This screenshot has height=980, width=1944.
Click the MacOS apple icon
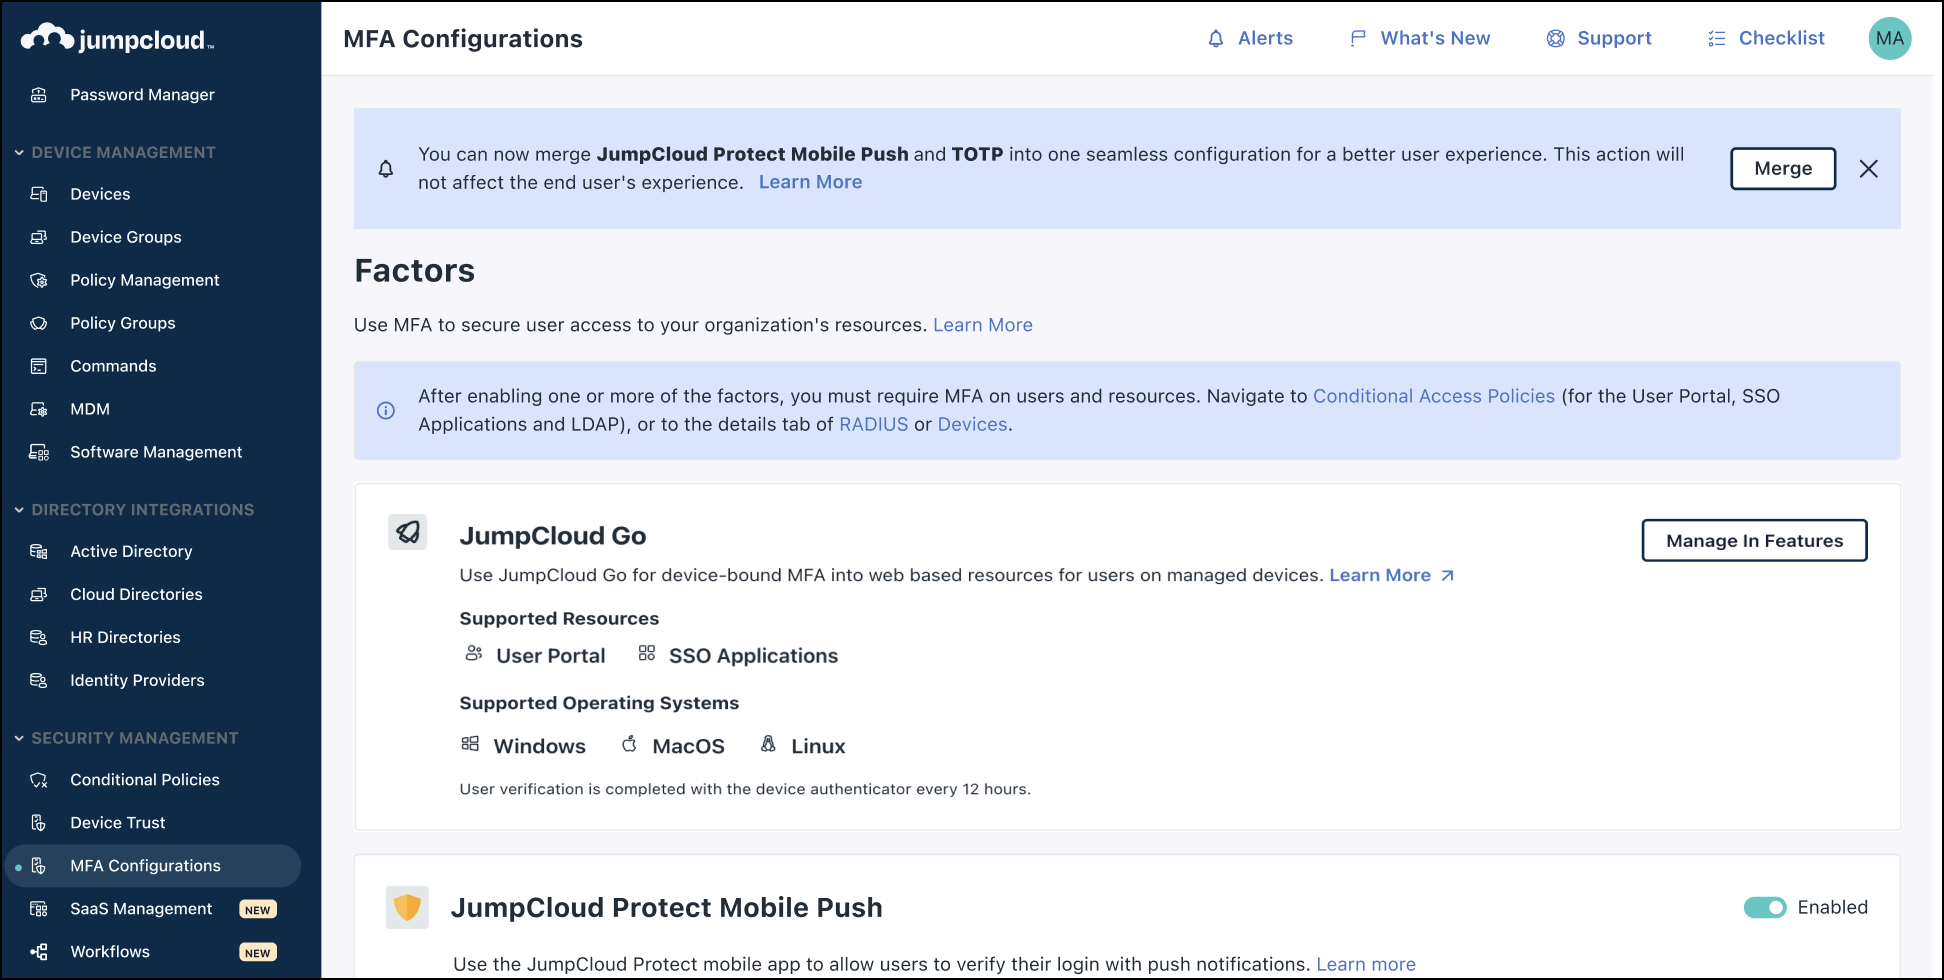629,744
